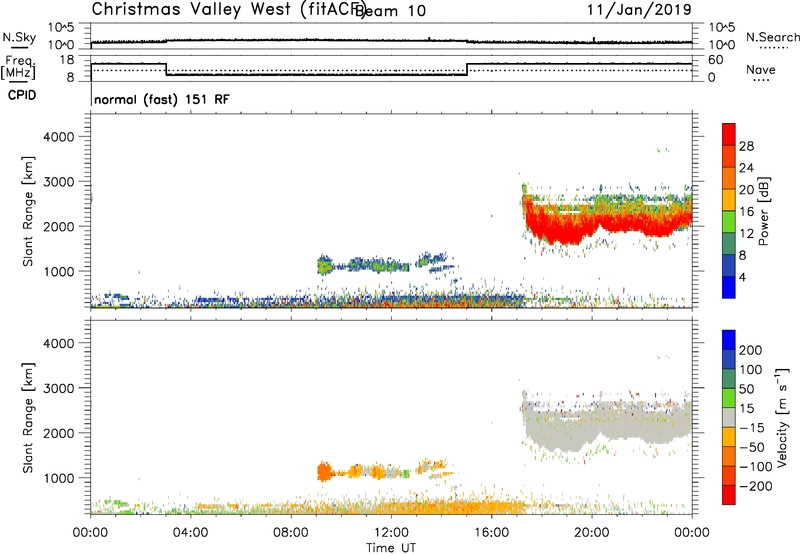Click the 'Time UT' axis label
Viewport: 800px width, 554px height.
[x=391, y=548]
